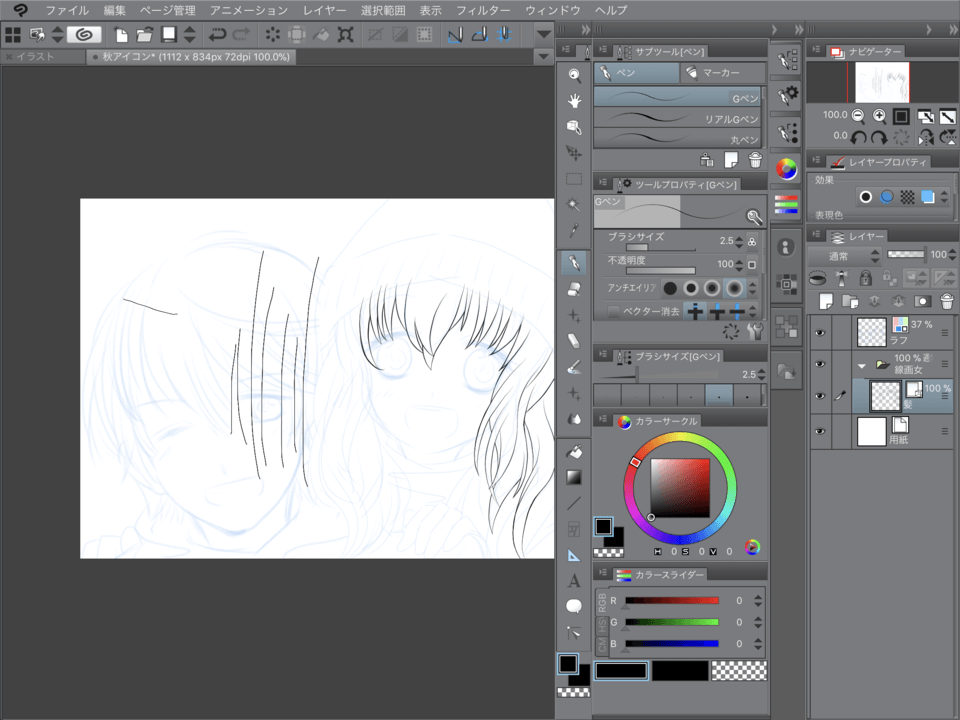
Task: Toggle visibility of 用紙 layer
Action: click(x=820, y=431)
